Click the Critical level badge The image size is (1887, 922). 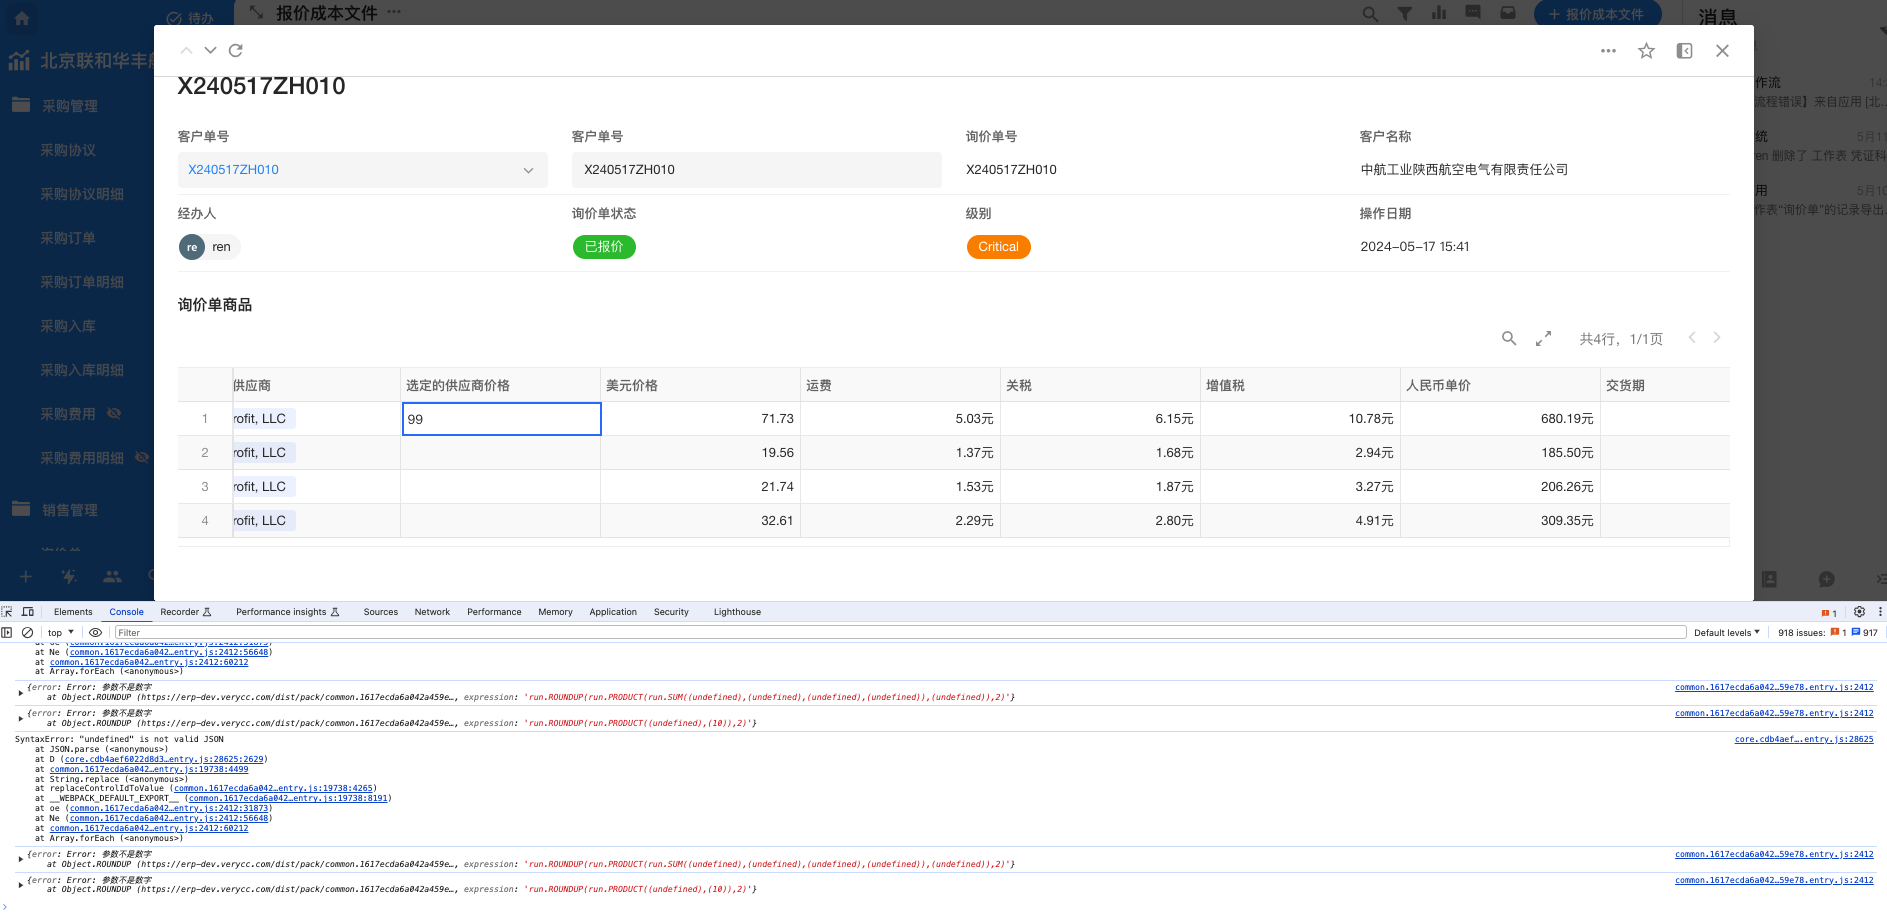[998, 247]
